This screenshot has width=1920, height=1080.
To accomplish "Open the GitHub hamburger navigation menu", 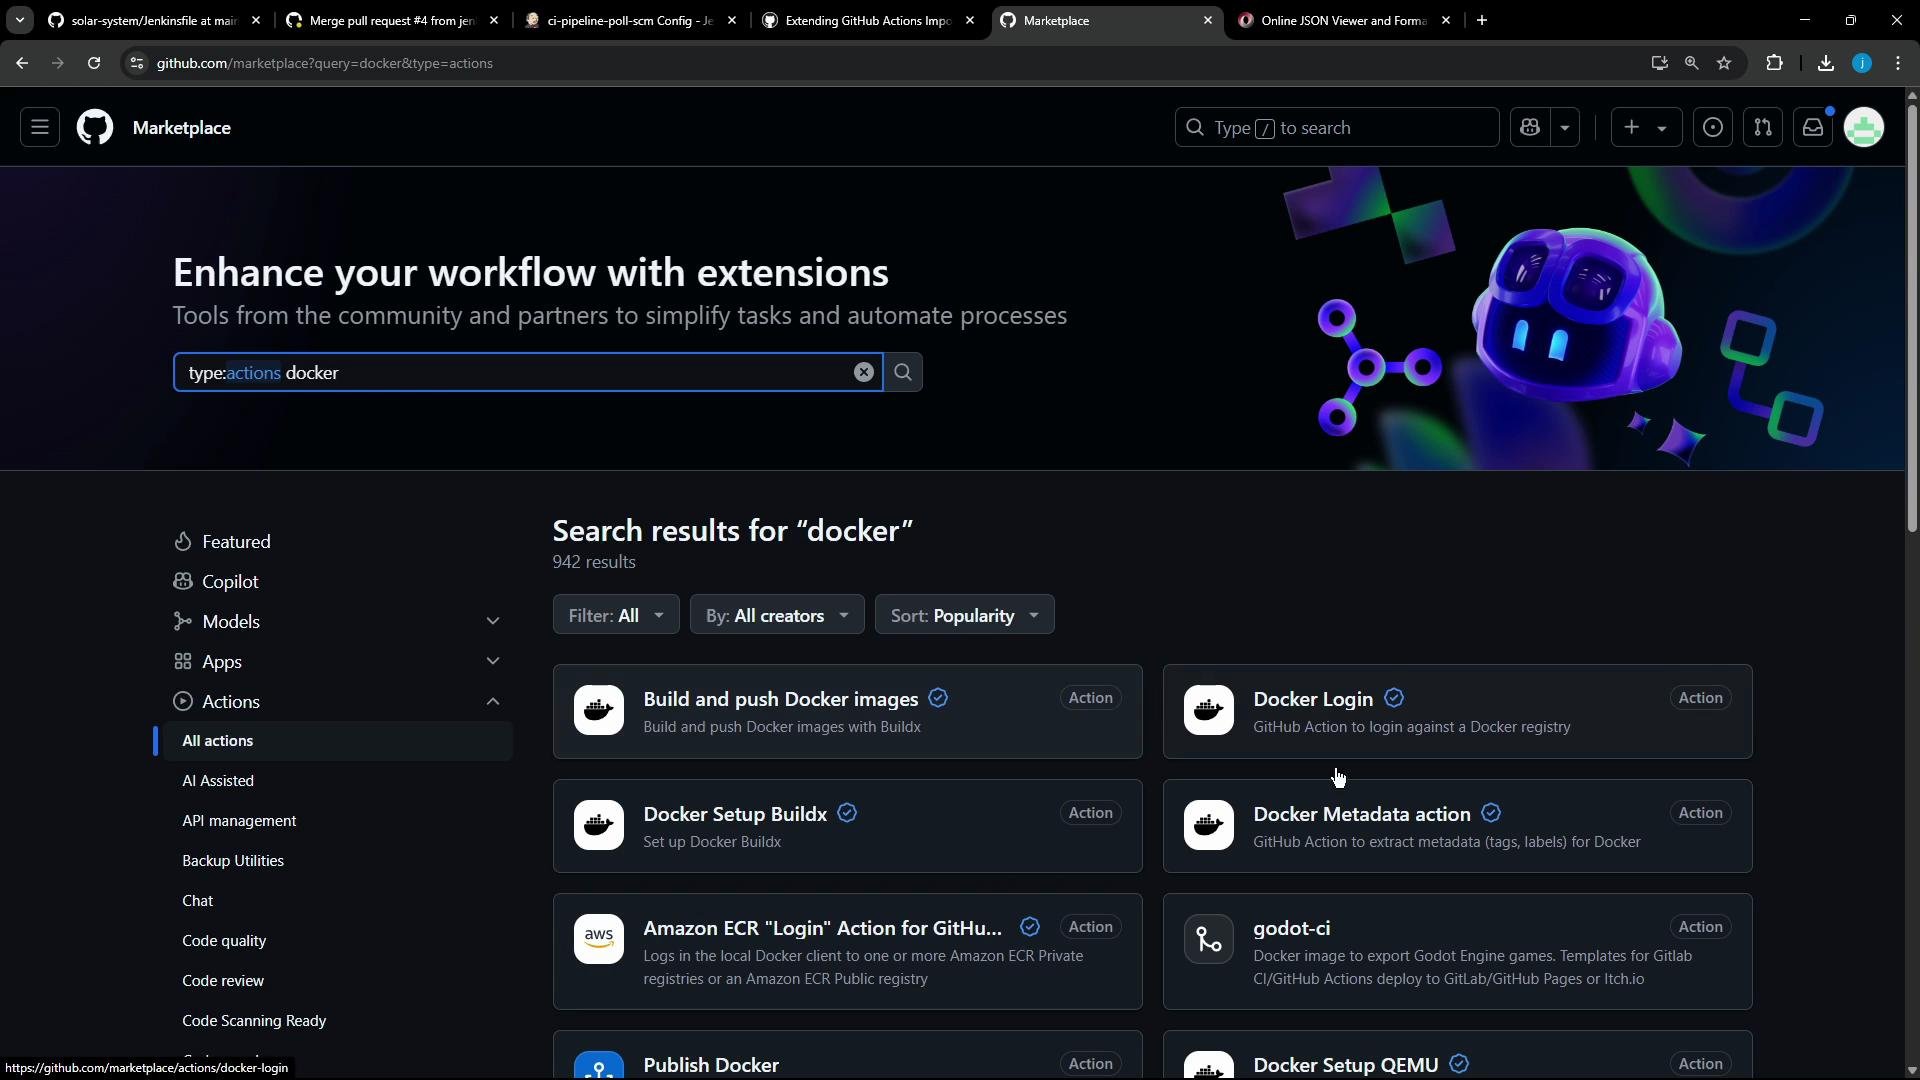I will pos(40,128).
